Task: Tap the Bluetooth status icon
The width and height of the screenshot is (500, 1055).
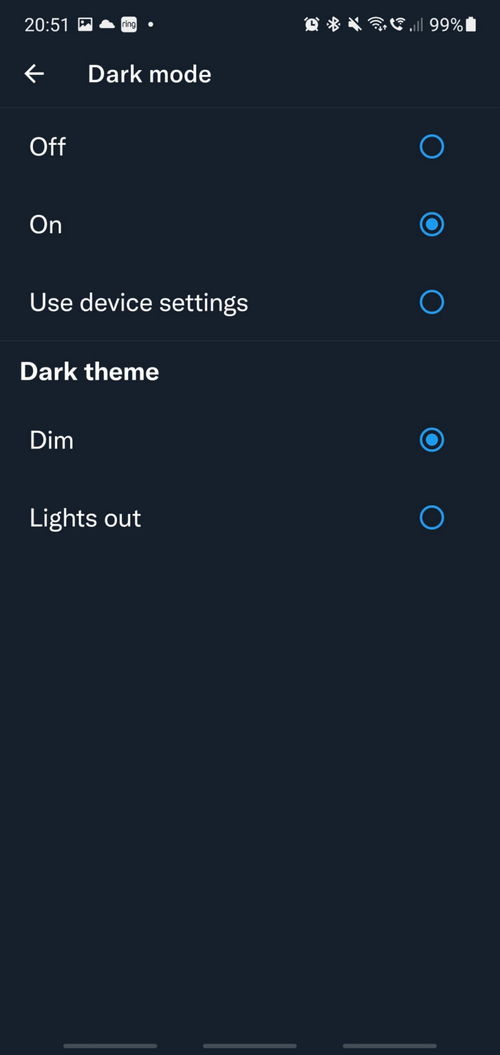Action: pyautogui.click(x=333, y=25)
